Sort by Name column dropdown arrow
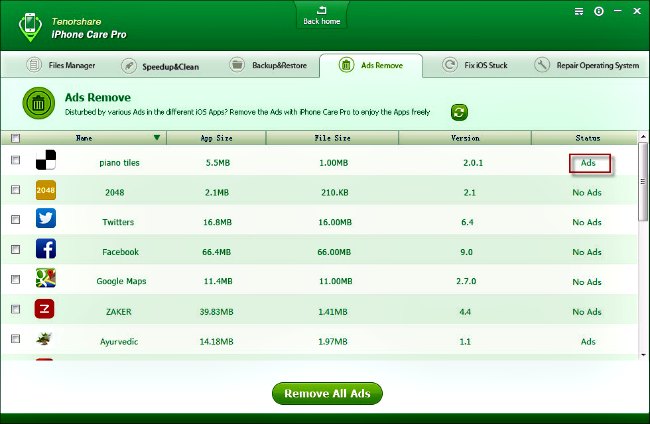Image resolution: width=650 pixels, height=424 pixels. pyautogui.click(x=157, y=138)
